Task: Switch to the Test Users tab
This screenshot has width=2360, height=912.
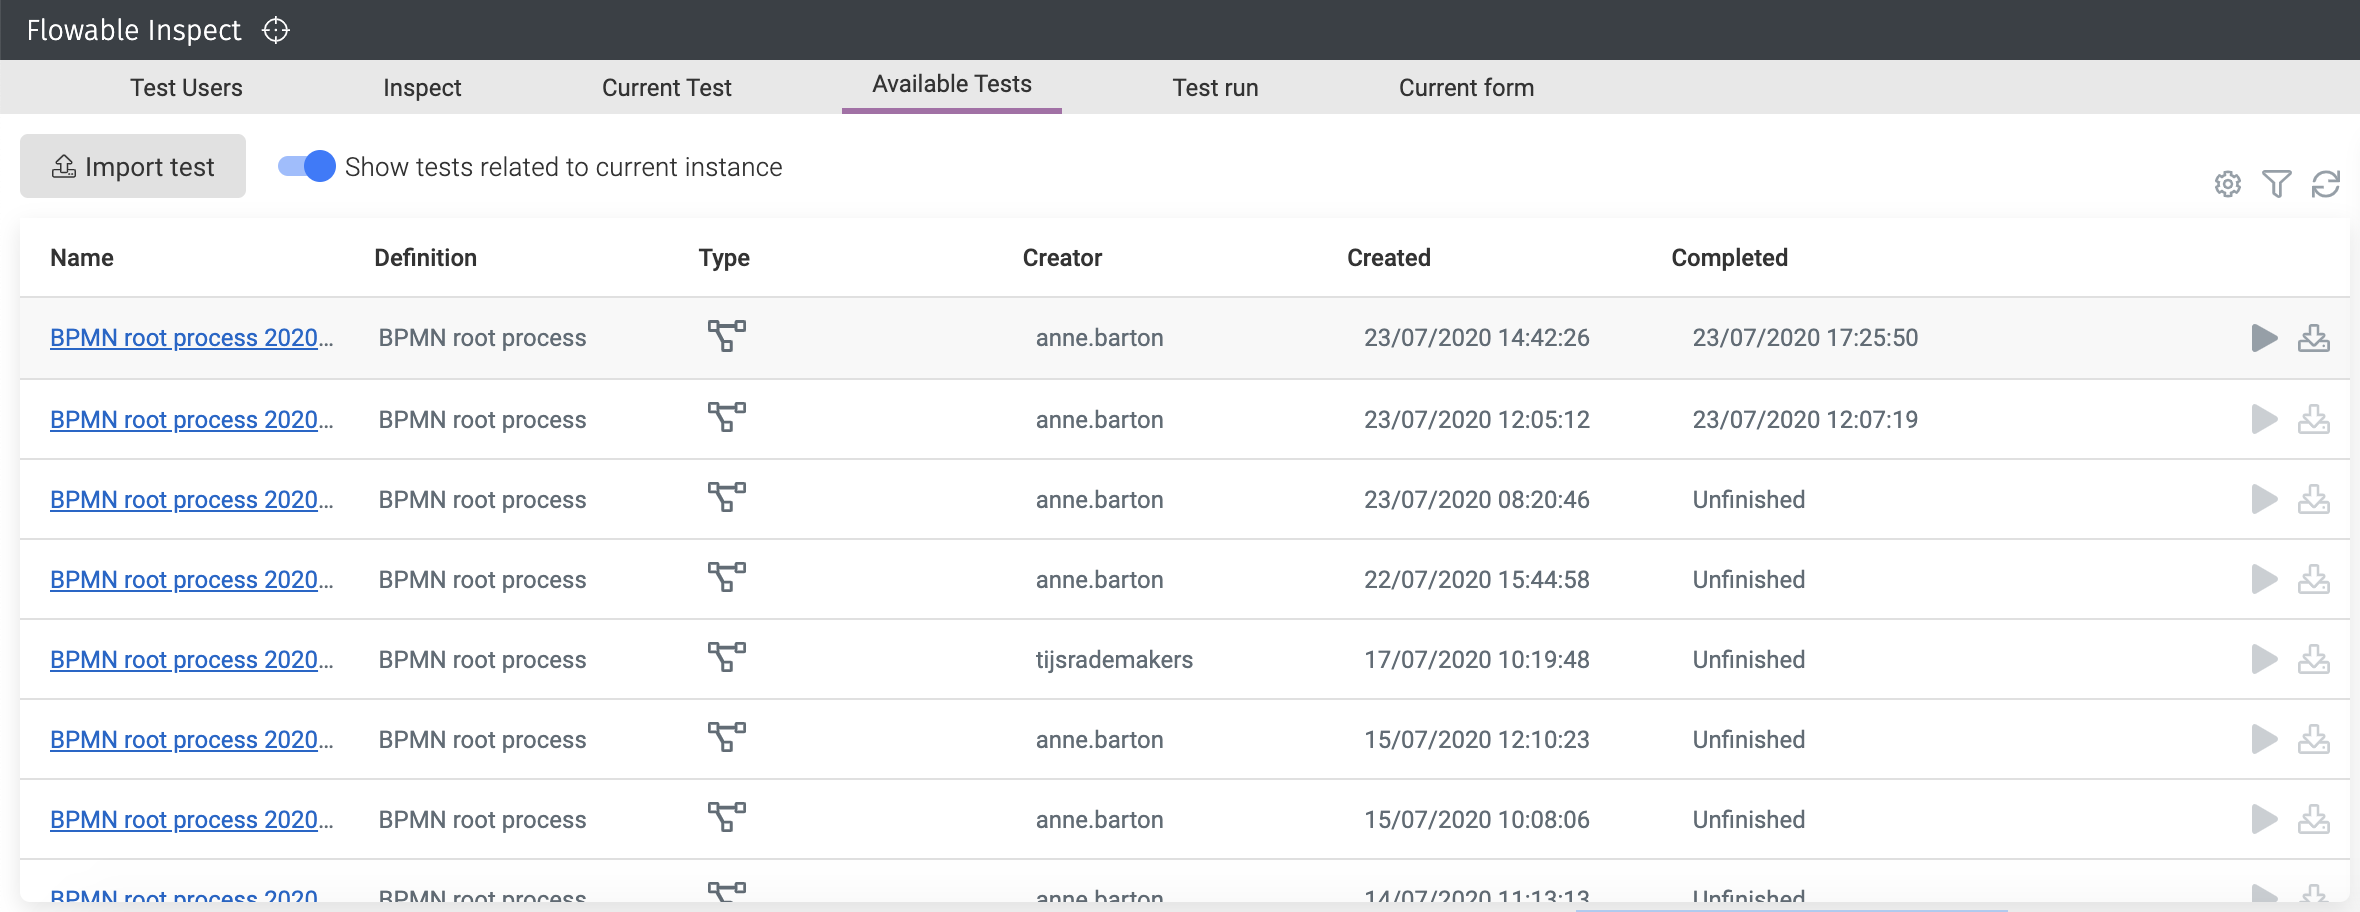Action: pyautogui.click(x=186, y=88)
